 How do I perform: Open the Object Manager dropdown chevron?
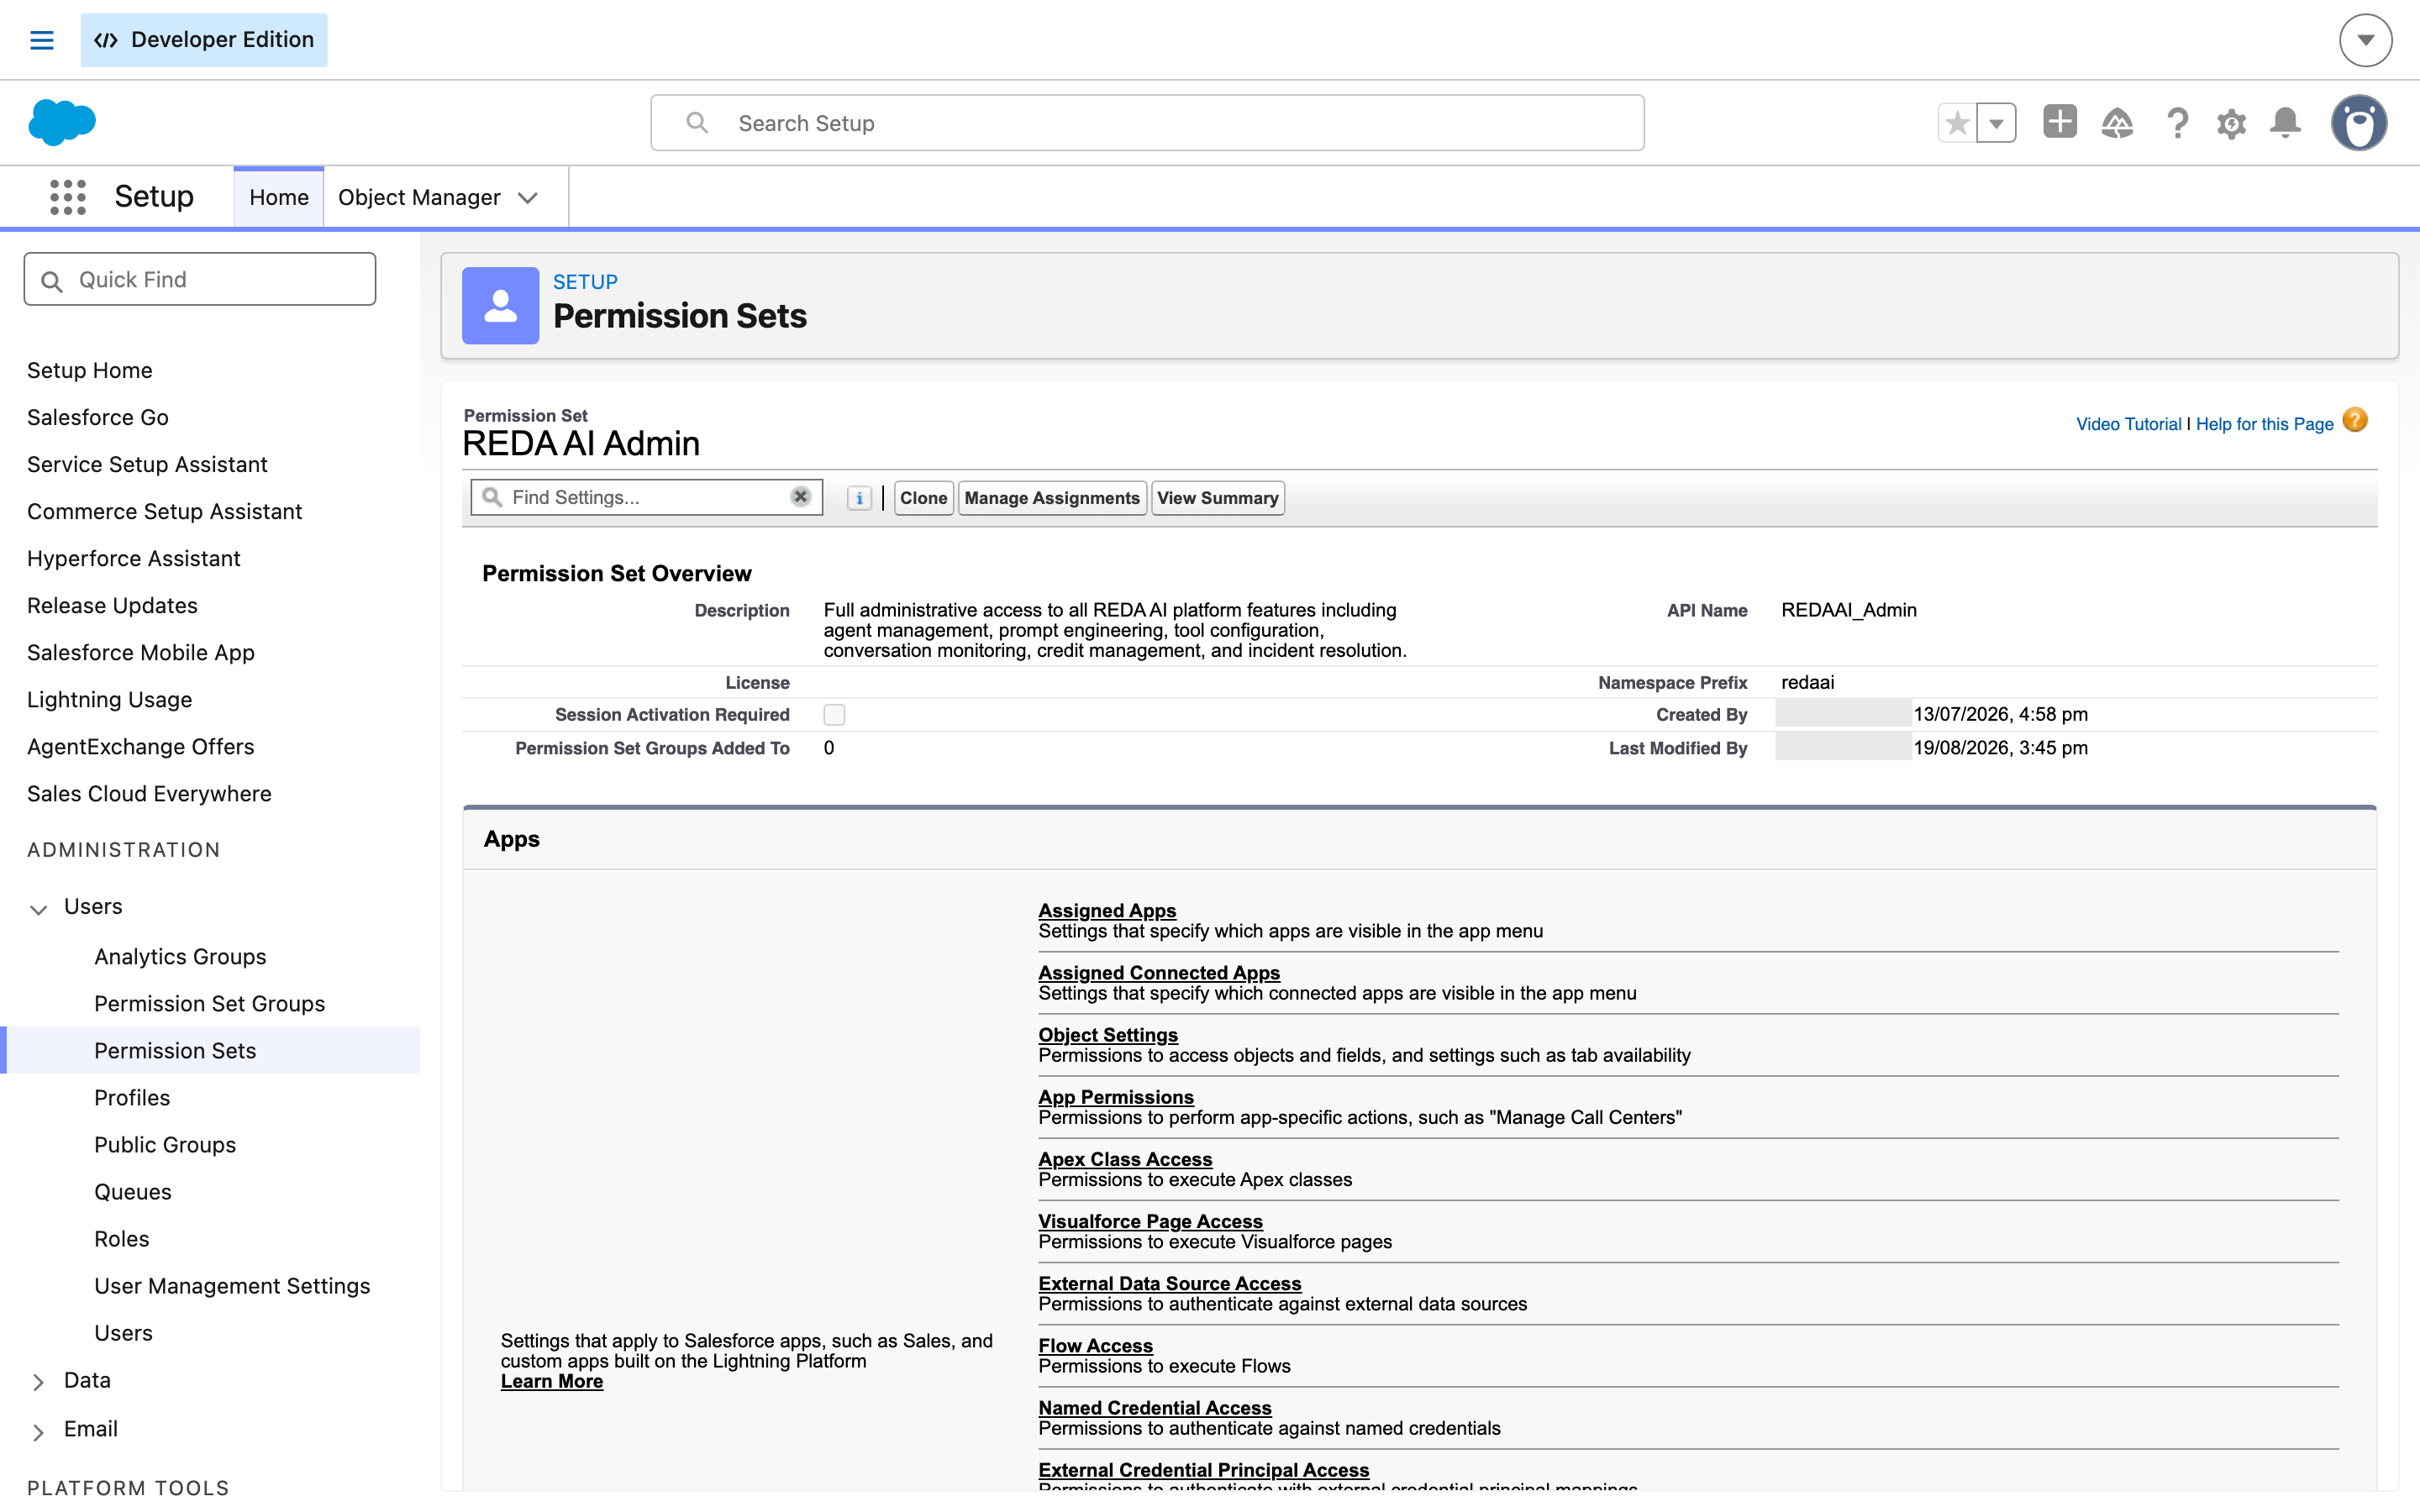(x=528, y=198)
